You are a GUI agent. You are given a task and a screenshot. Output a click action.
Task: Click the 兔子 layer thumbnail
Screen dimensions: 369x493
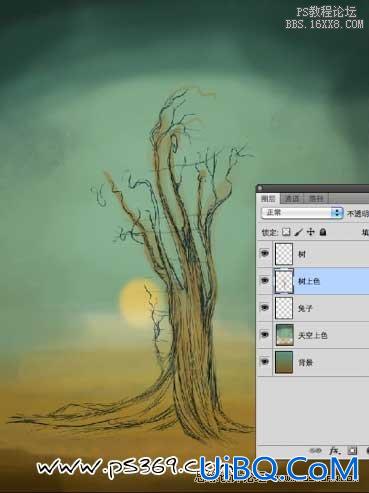(284, 308)
